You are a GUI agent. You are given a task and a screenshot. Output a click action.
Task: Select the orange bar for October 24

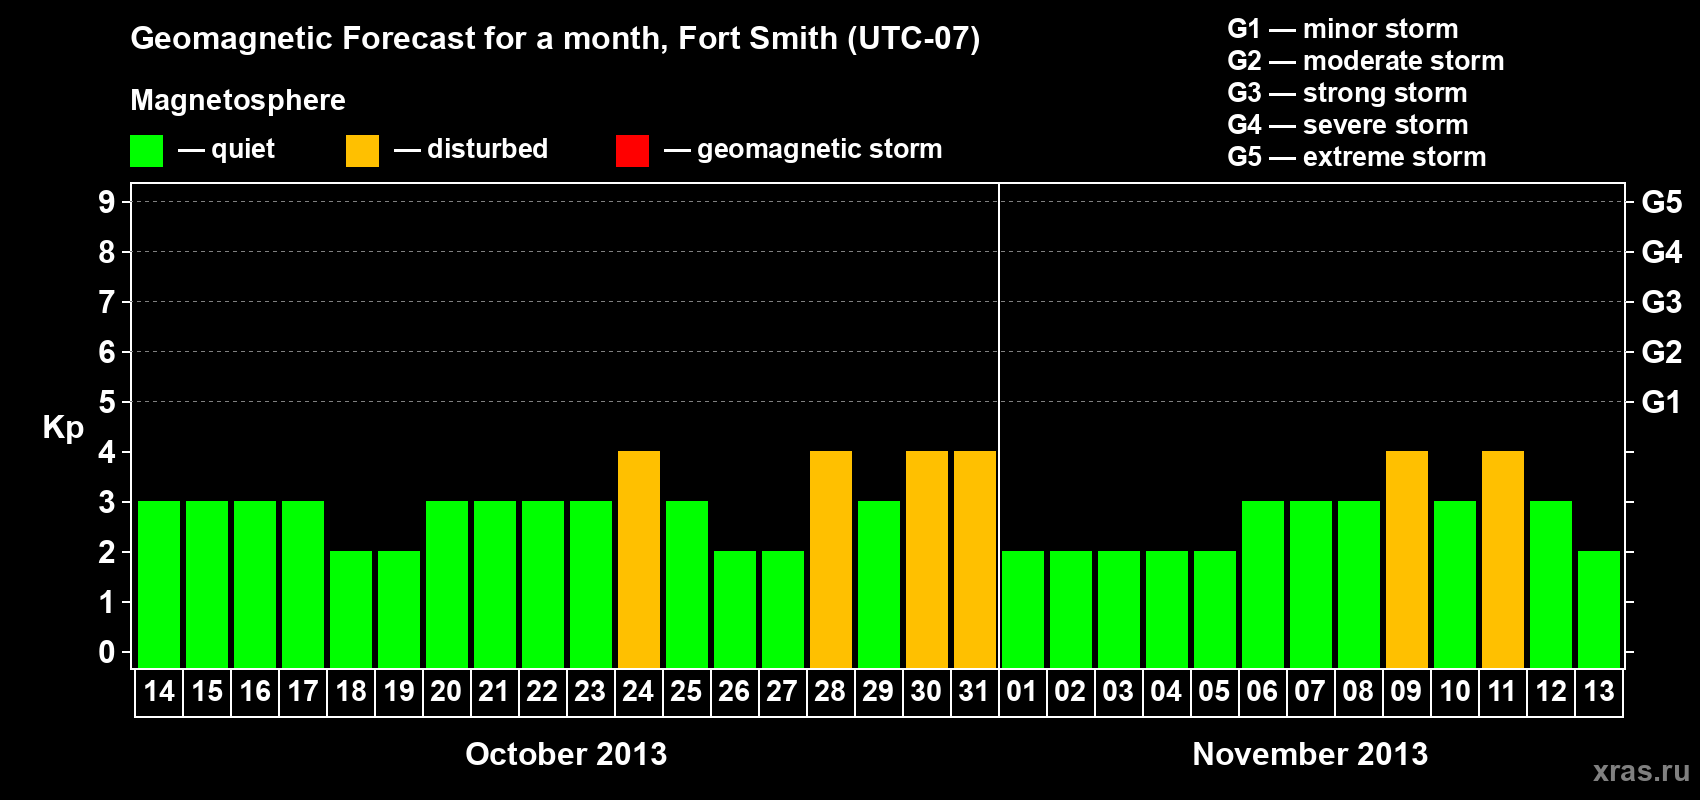tap(639, 559)
